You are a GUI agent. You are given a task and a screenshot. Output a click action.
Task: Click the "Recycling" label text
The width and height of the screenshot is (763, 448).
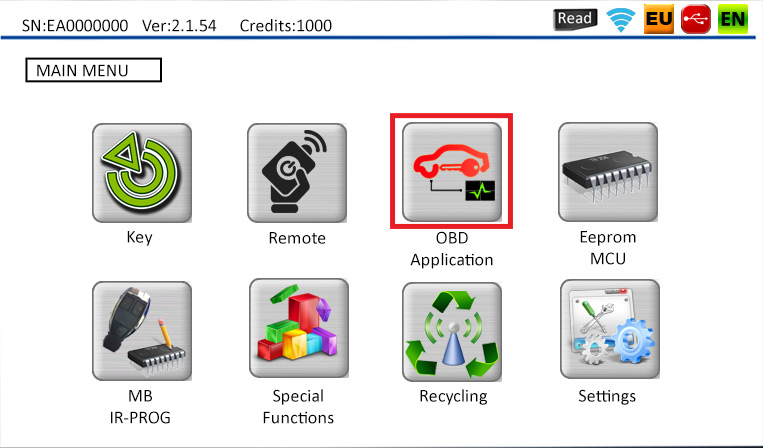[453, 396]
